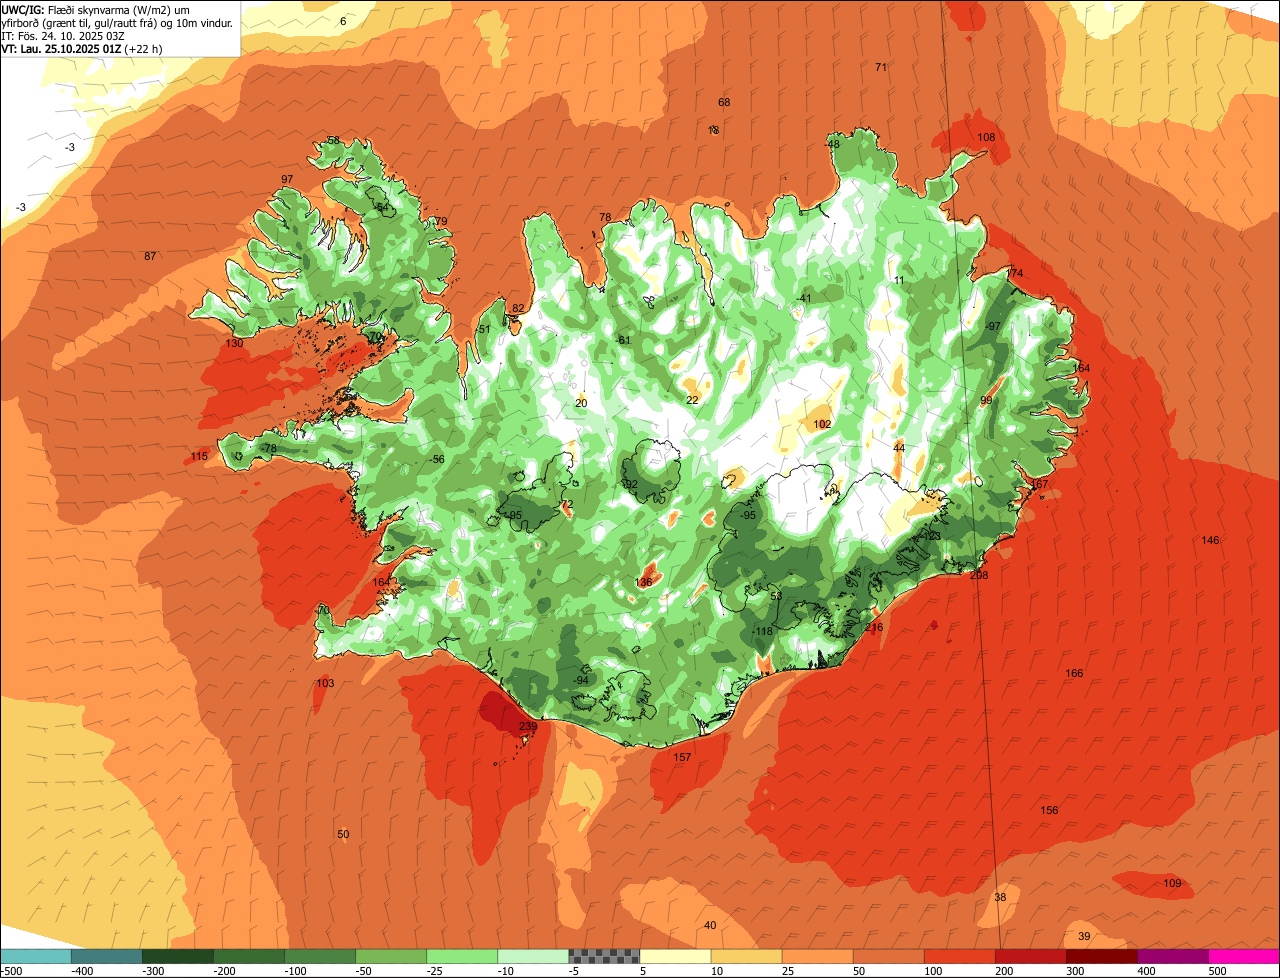Click the map value 166 in the southeast sea
The image size is (1280, 978).
coord(1074,674)
